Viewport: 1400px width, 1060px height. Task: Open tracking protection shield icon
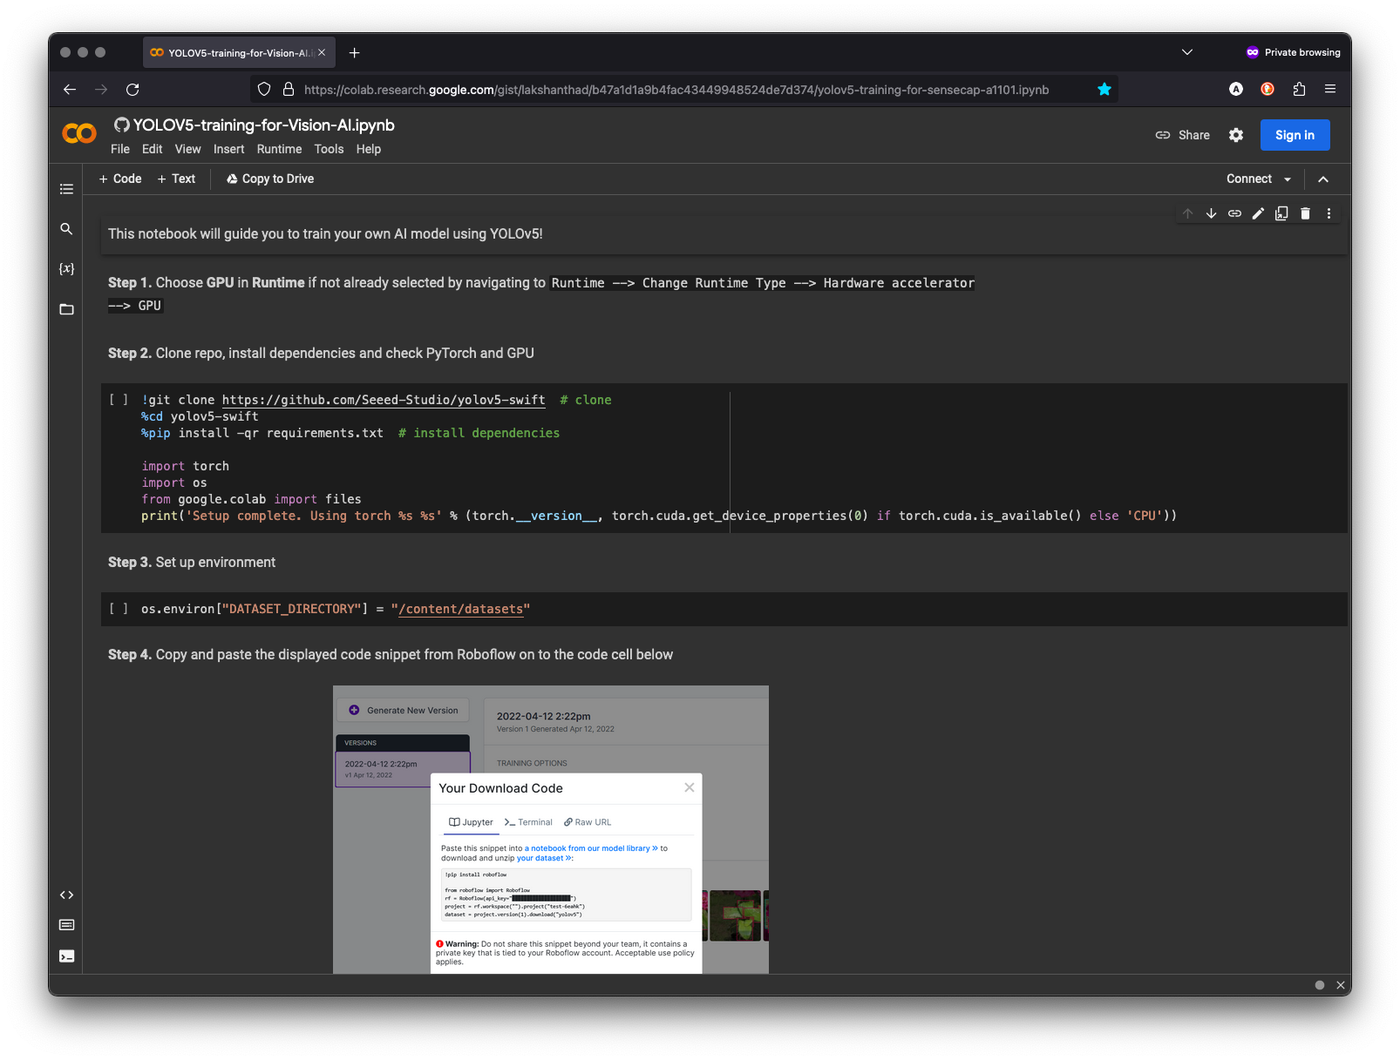point(264,89)
